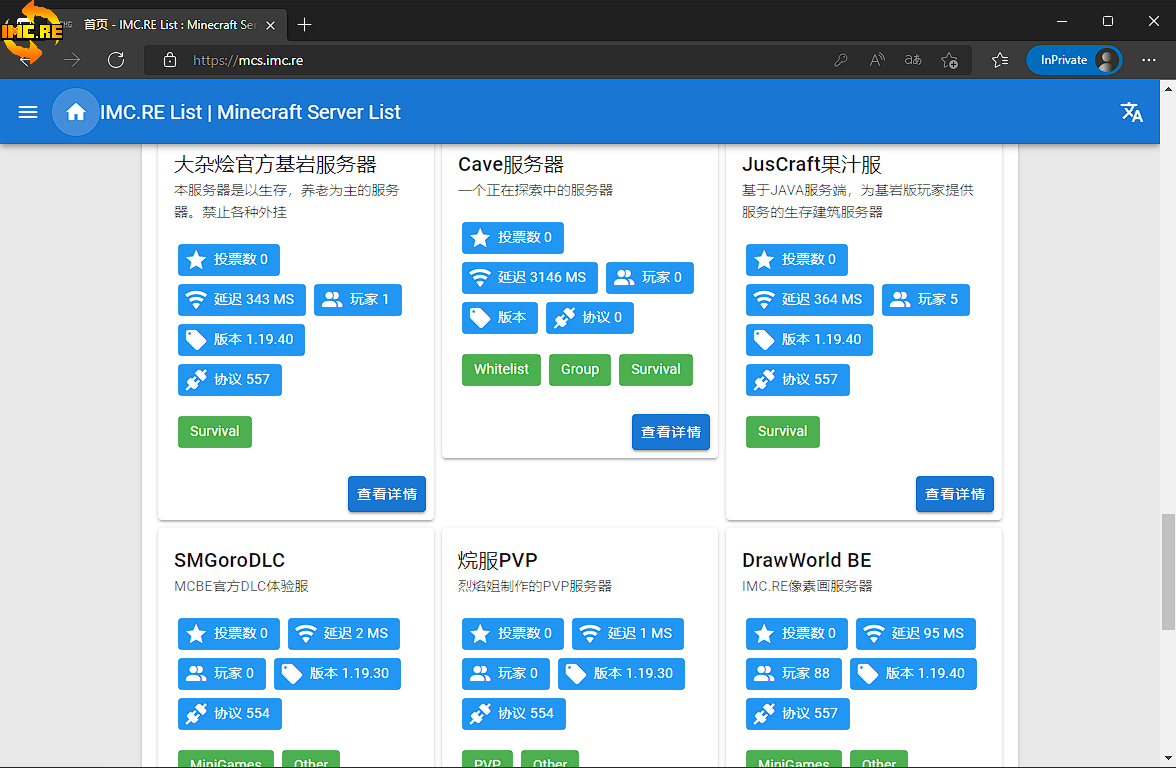Click the 玩家 88 chip on DrawWorld BE

(794, 673)
